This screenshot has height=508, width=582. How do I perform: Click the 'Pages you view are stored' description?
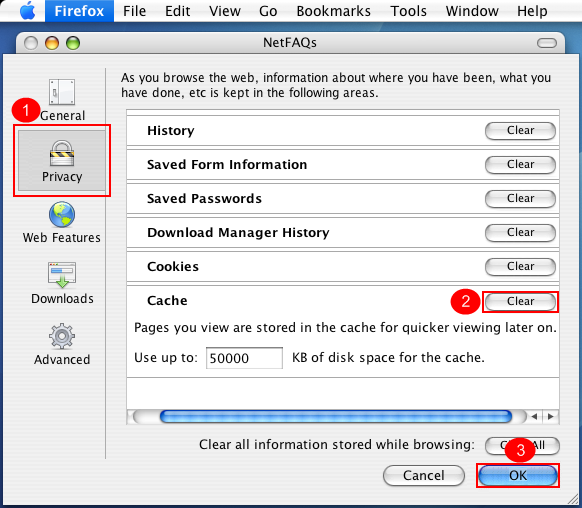tap(345, 328)
